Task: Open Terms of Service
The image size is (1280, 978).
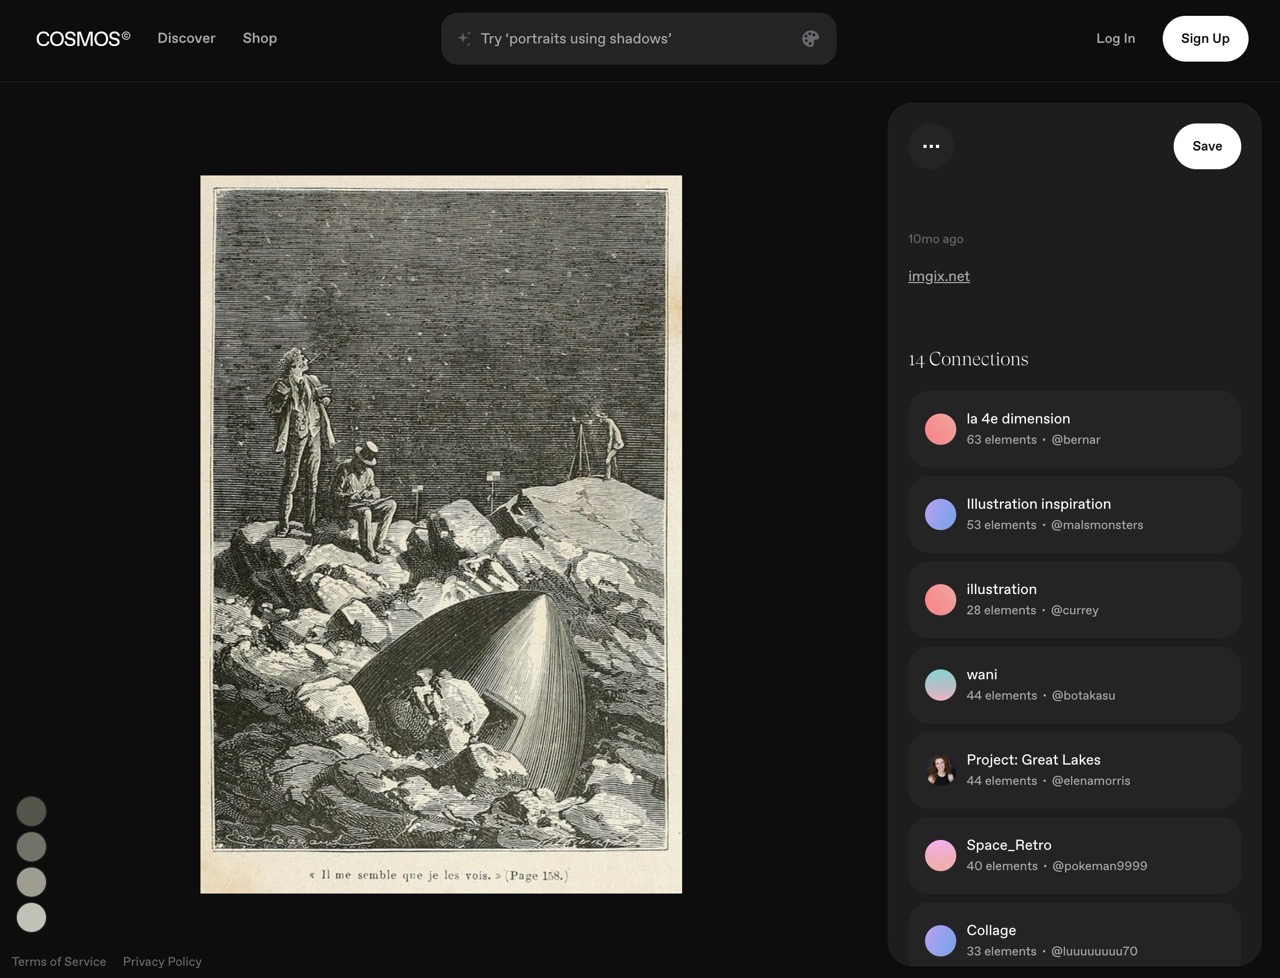Action: click(59, 961)
